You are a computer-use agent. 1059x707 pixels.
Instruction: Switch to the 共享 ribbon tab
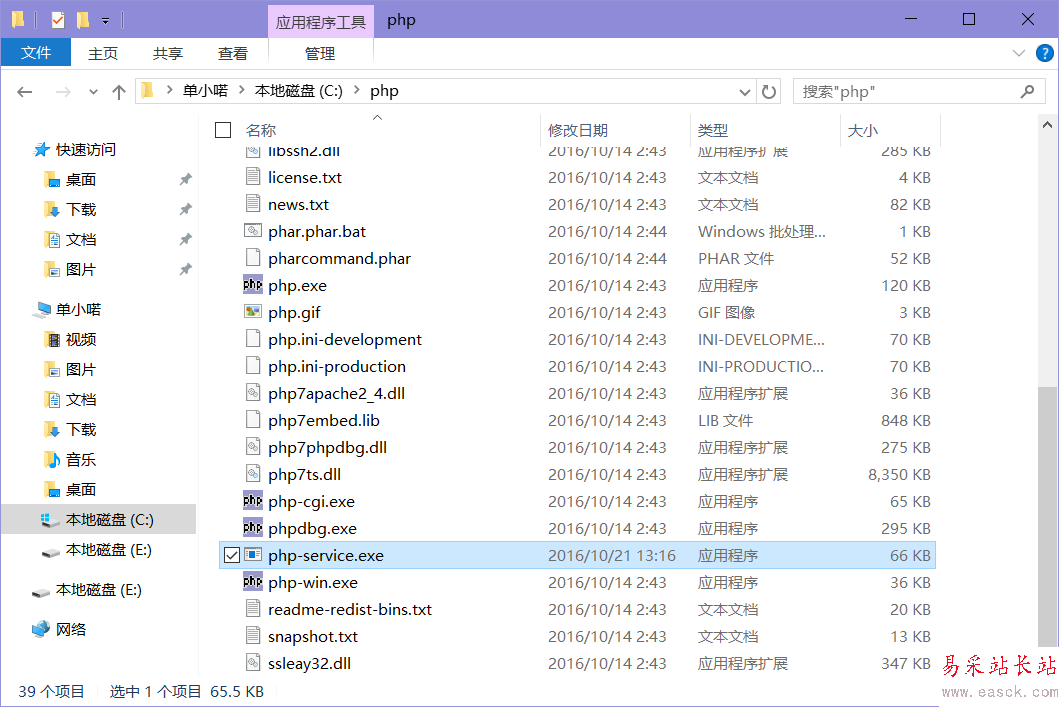click(167, 53)
